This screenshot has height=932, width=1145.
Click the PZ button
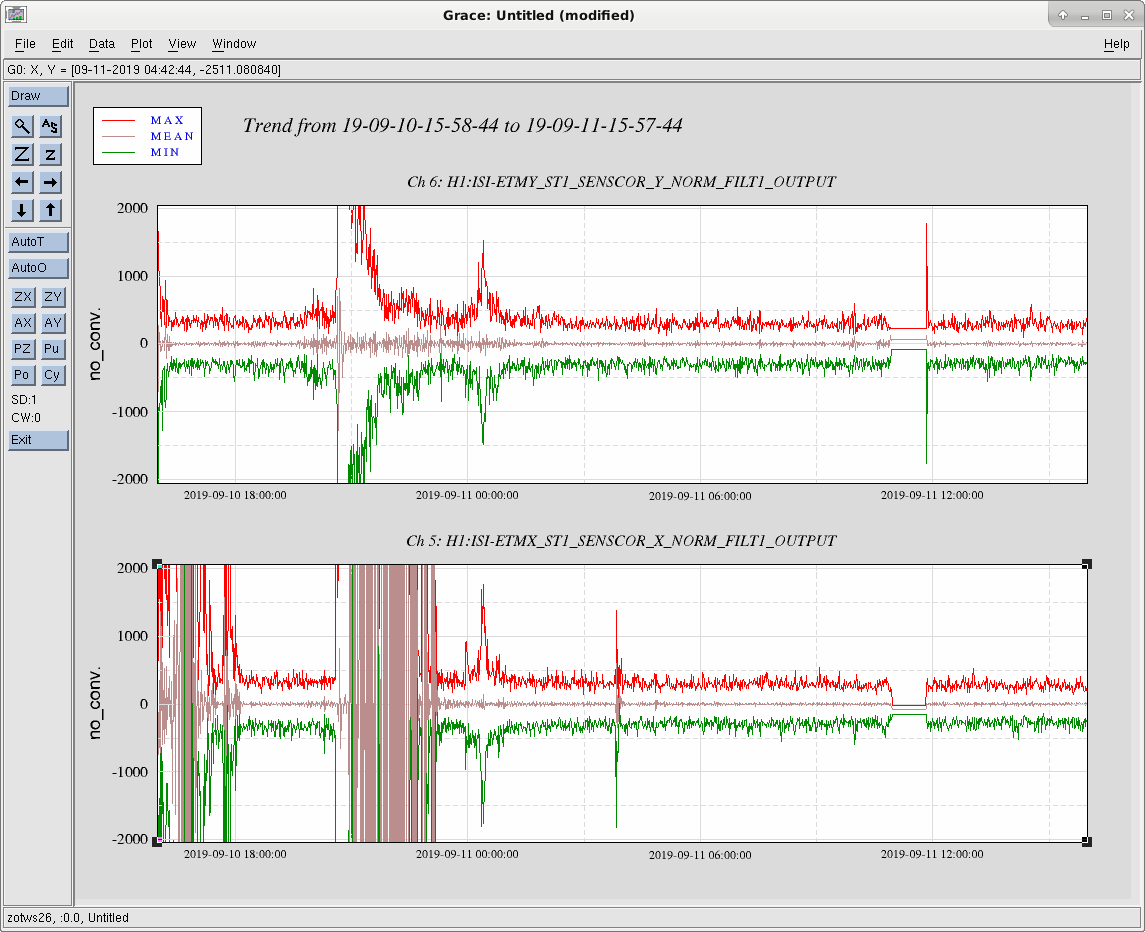click(23, 349)
